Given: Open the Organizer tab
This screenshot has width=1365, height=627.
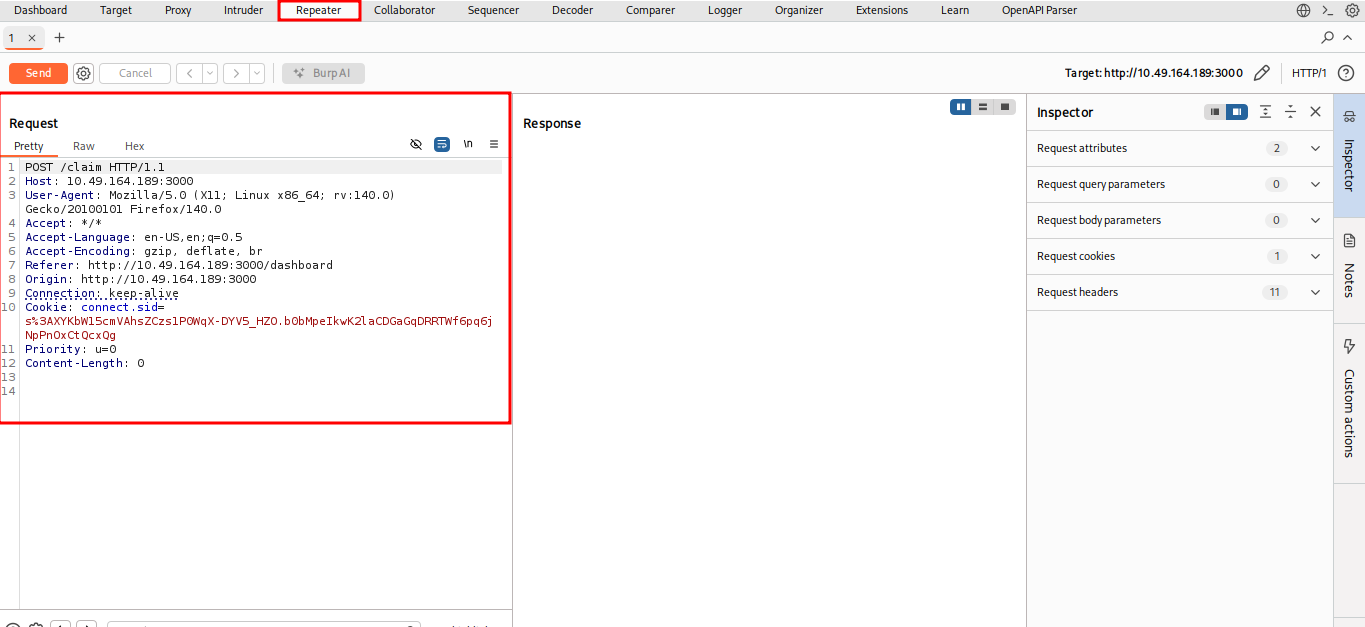Looking at the screenshot, I should point(799,10).
